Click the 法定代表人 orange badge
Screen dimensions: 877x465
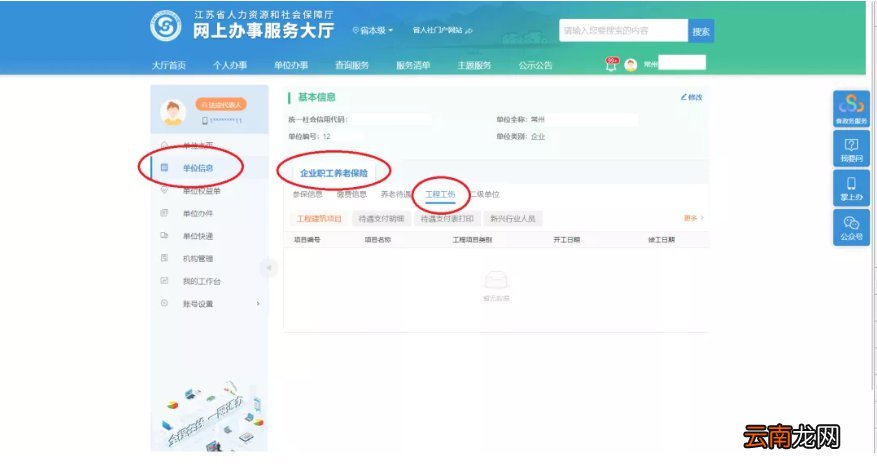(221, 105)
